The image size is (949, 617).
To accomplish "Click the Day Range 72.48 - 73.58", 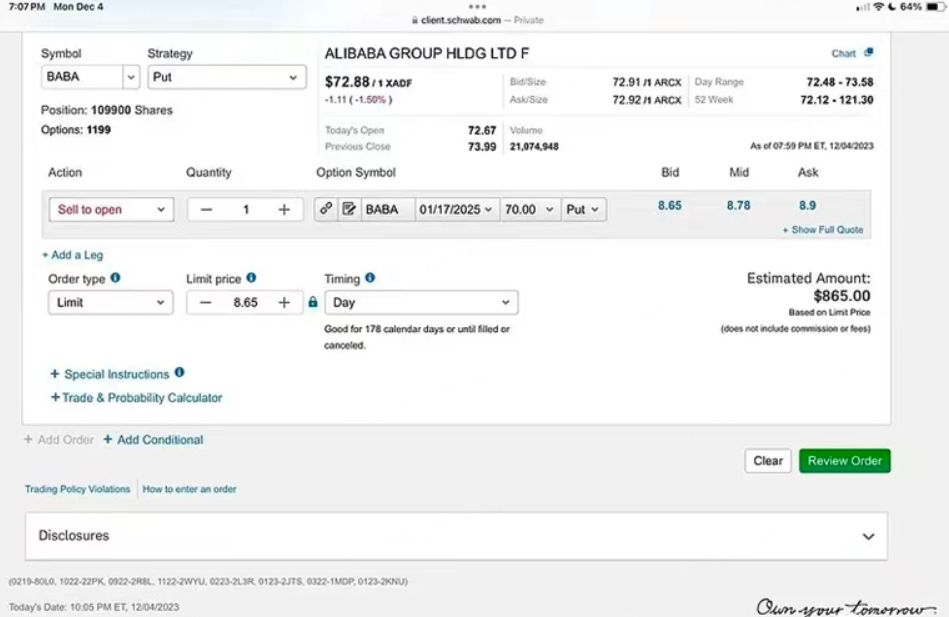I will 839,82.
